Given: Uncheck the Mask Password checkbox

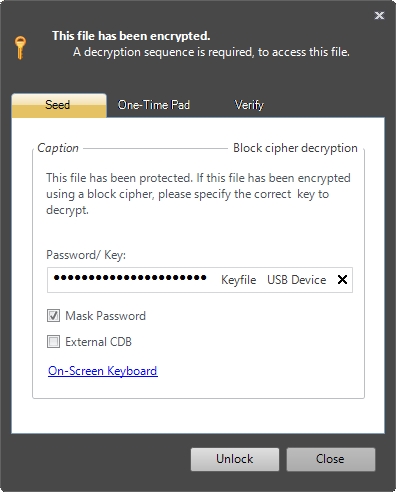Looking at the screenshot, I should click(x=53, y=316).
